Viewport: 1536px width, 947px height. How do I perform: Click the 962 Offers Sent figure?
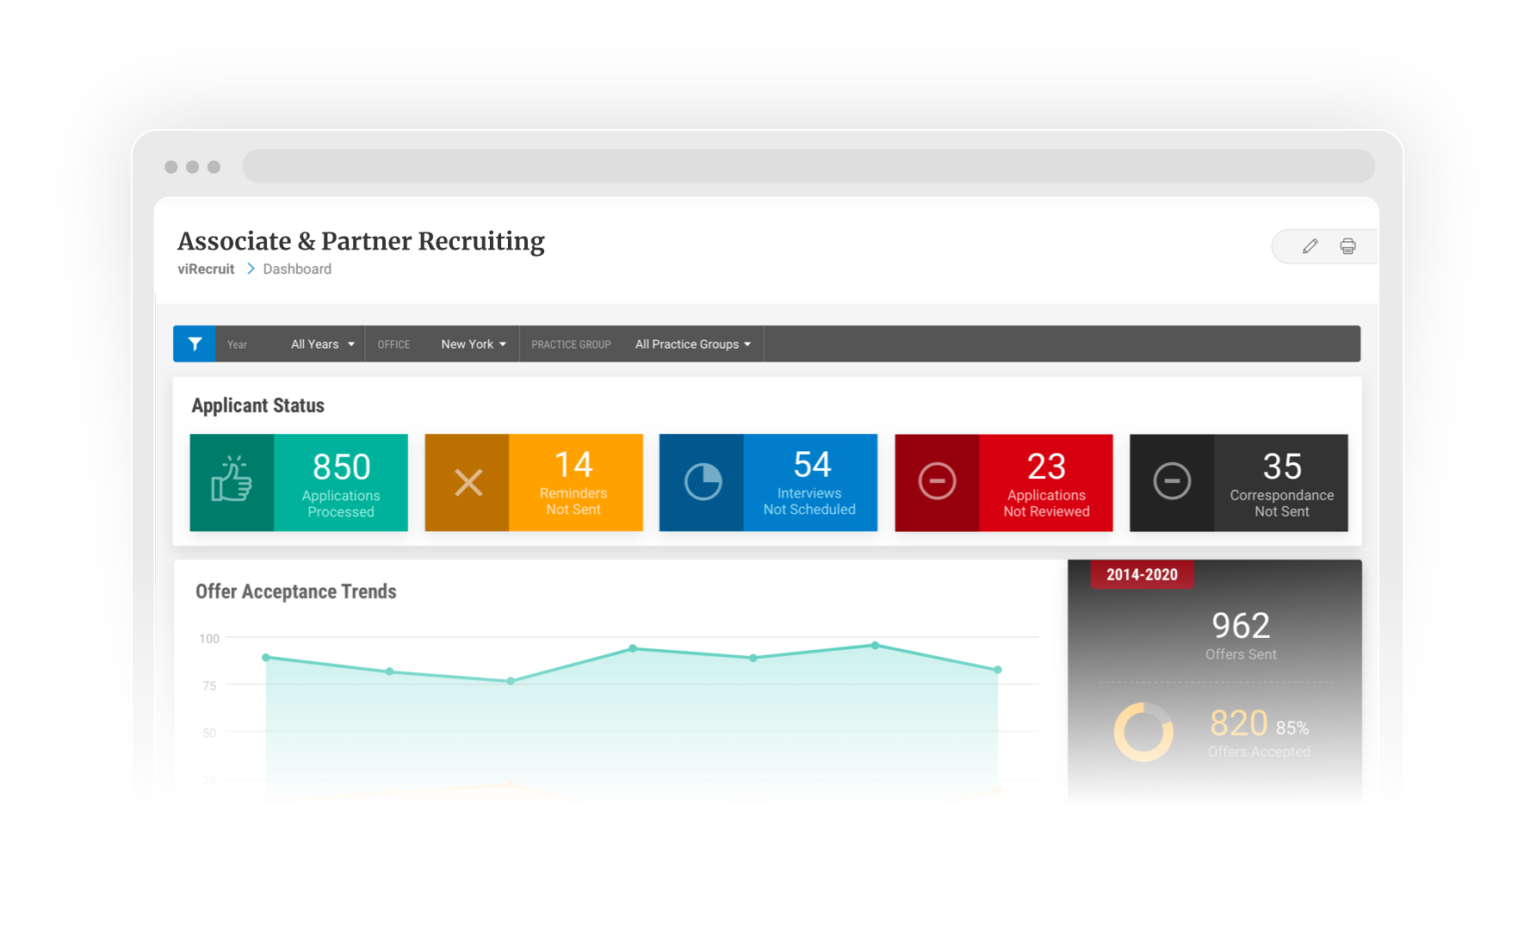pyautogui.click(x=1241, y=626)
